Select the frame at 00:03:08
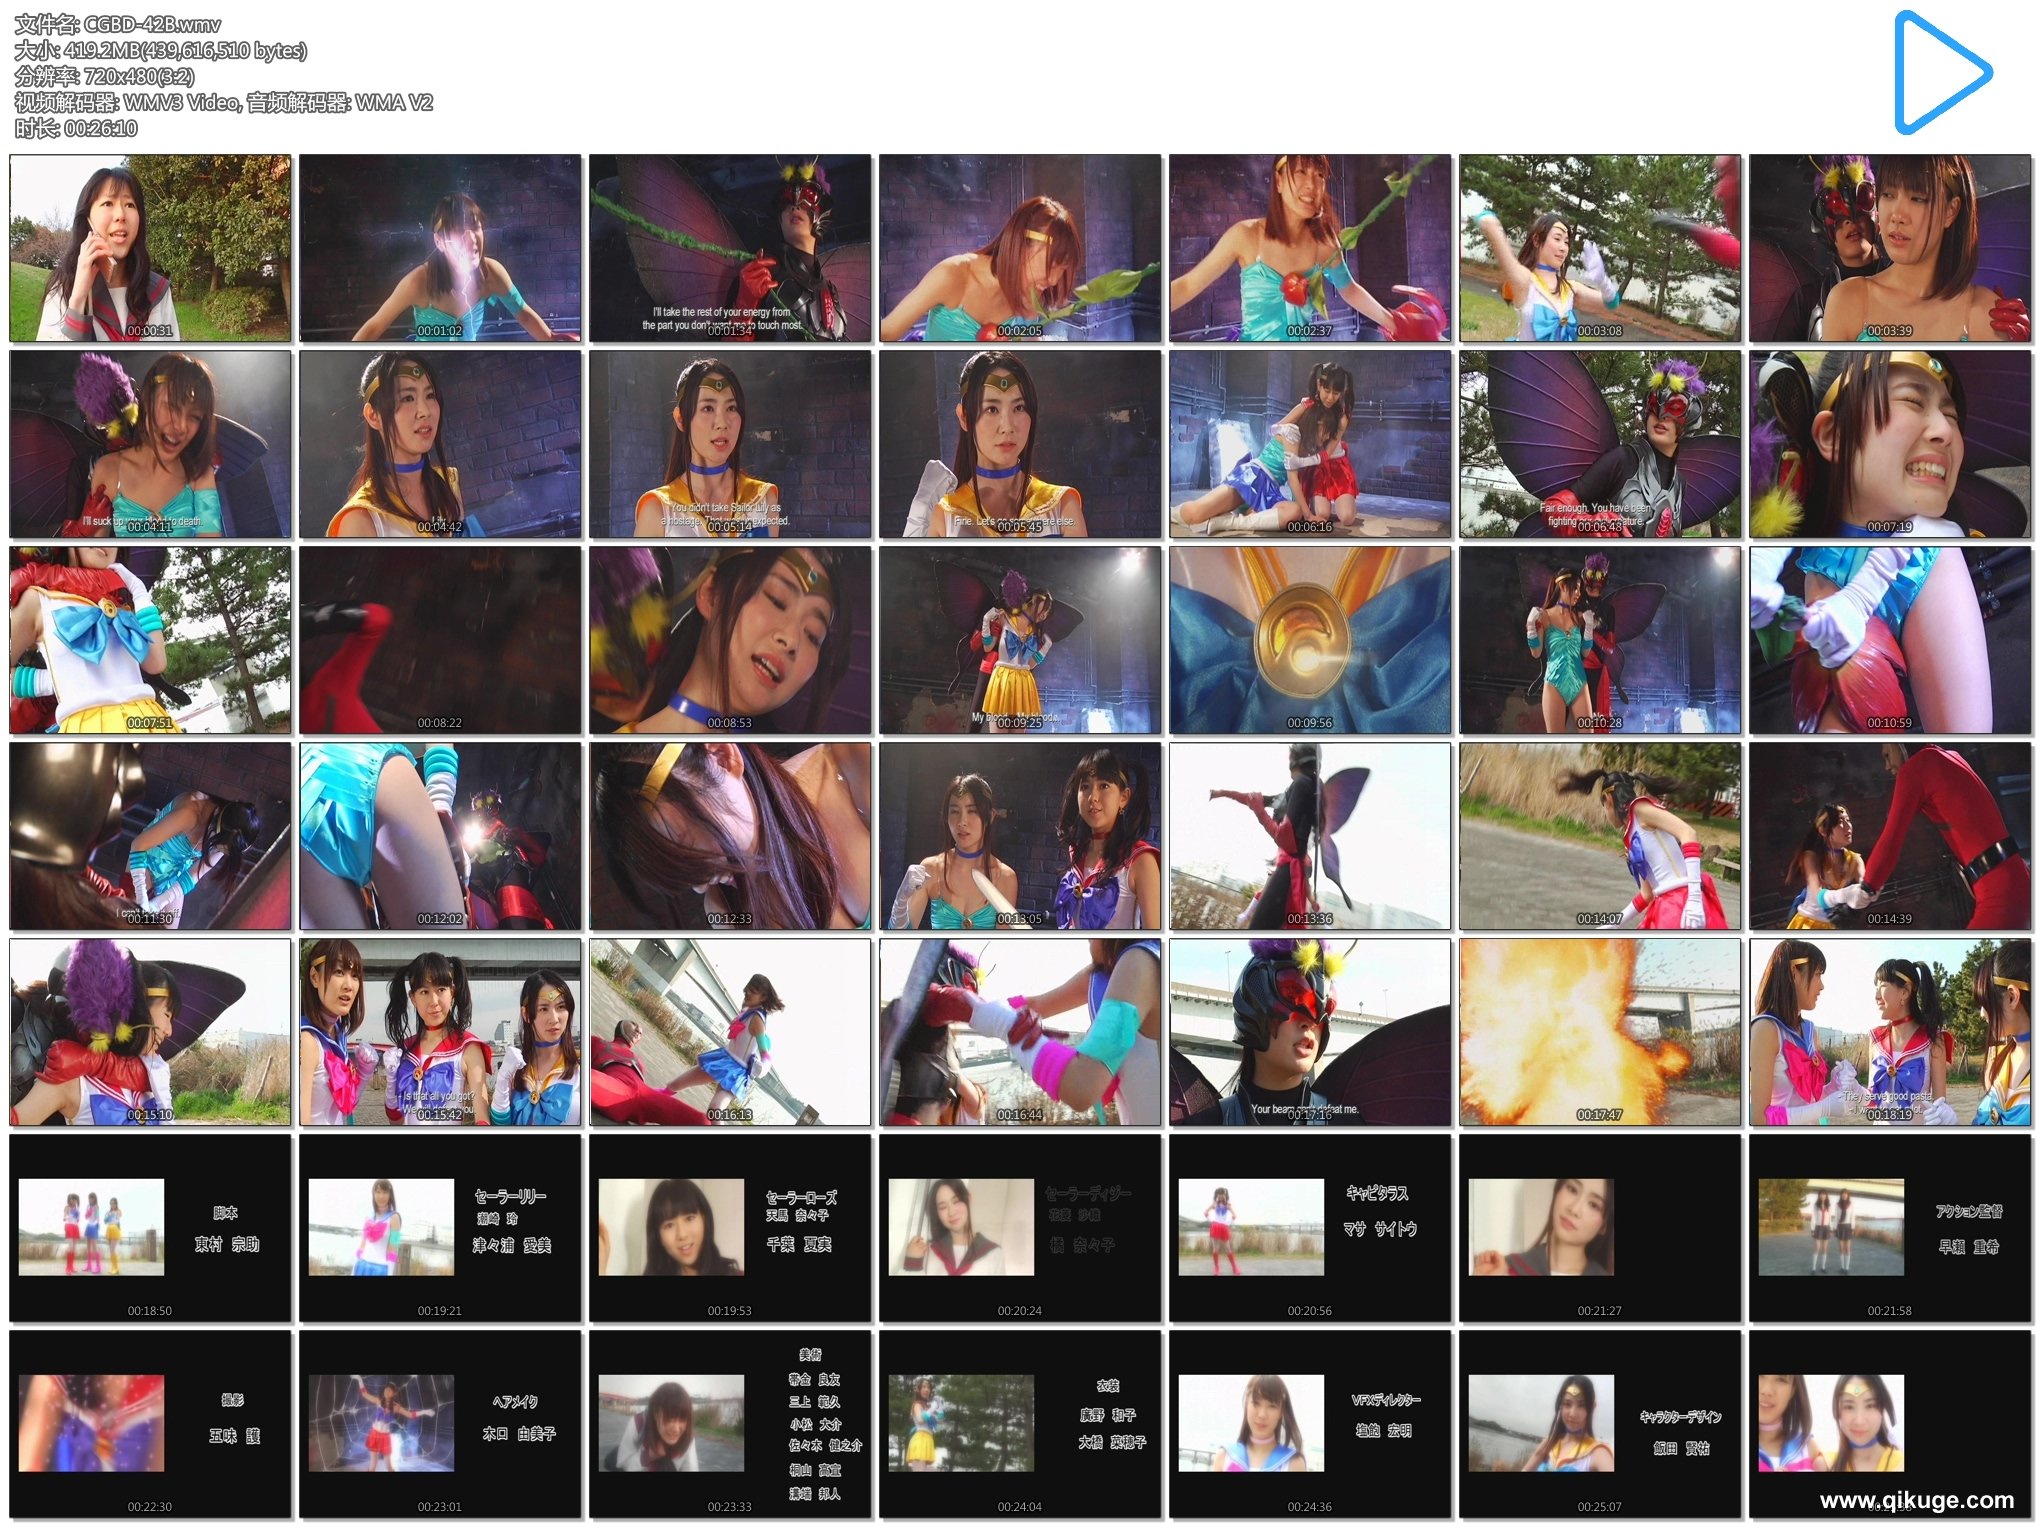This screenshot has width=2040, height=1528. [x=1600, y=248]
